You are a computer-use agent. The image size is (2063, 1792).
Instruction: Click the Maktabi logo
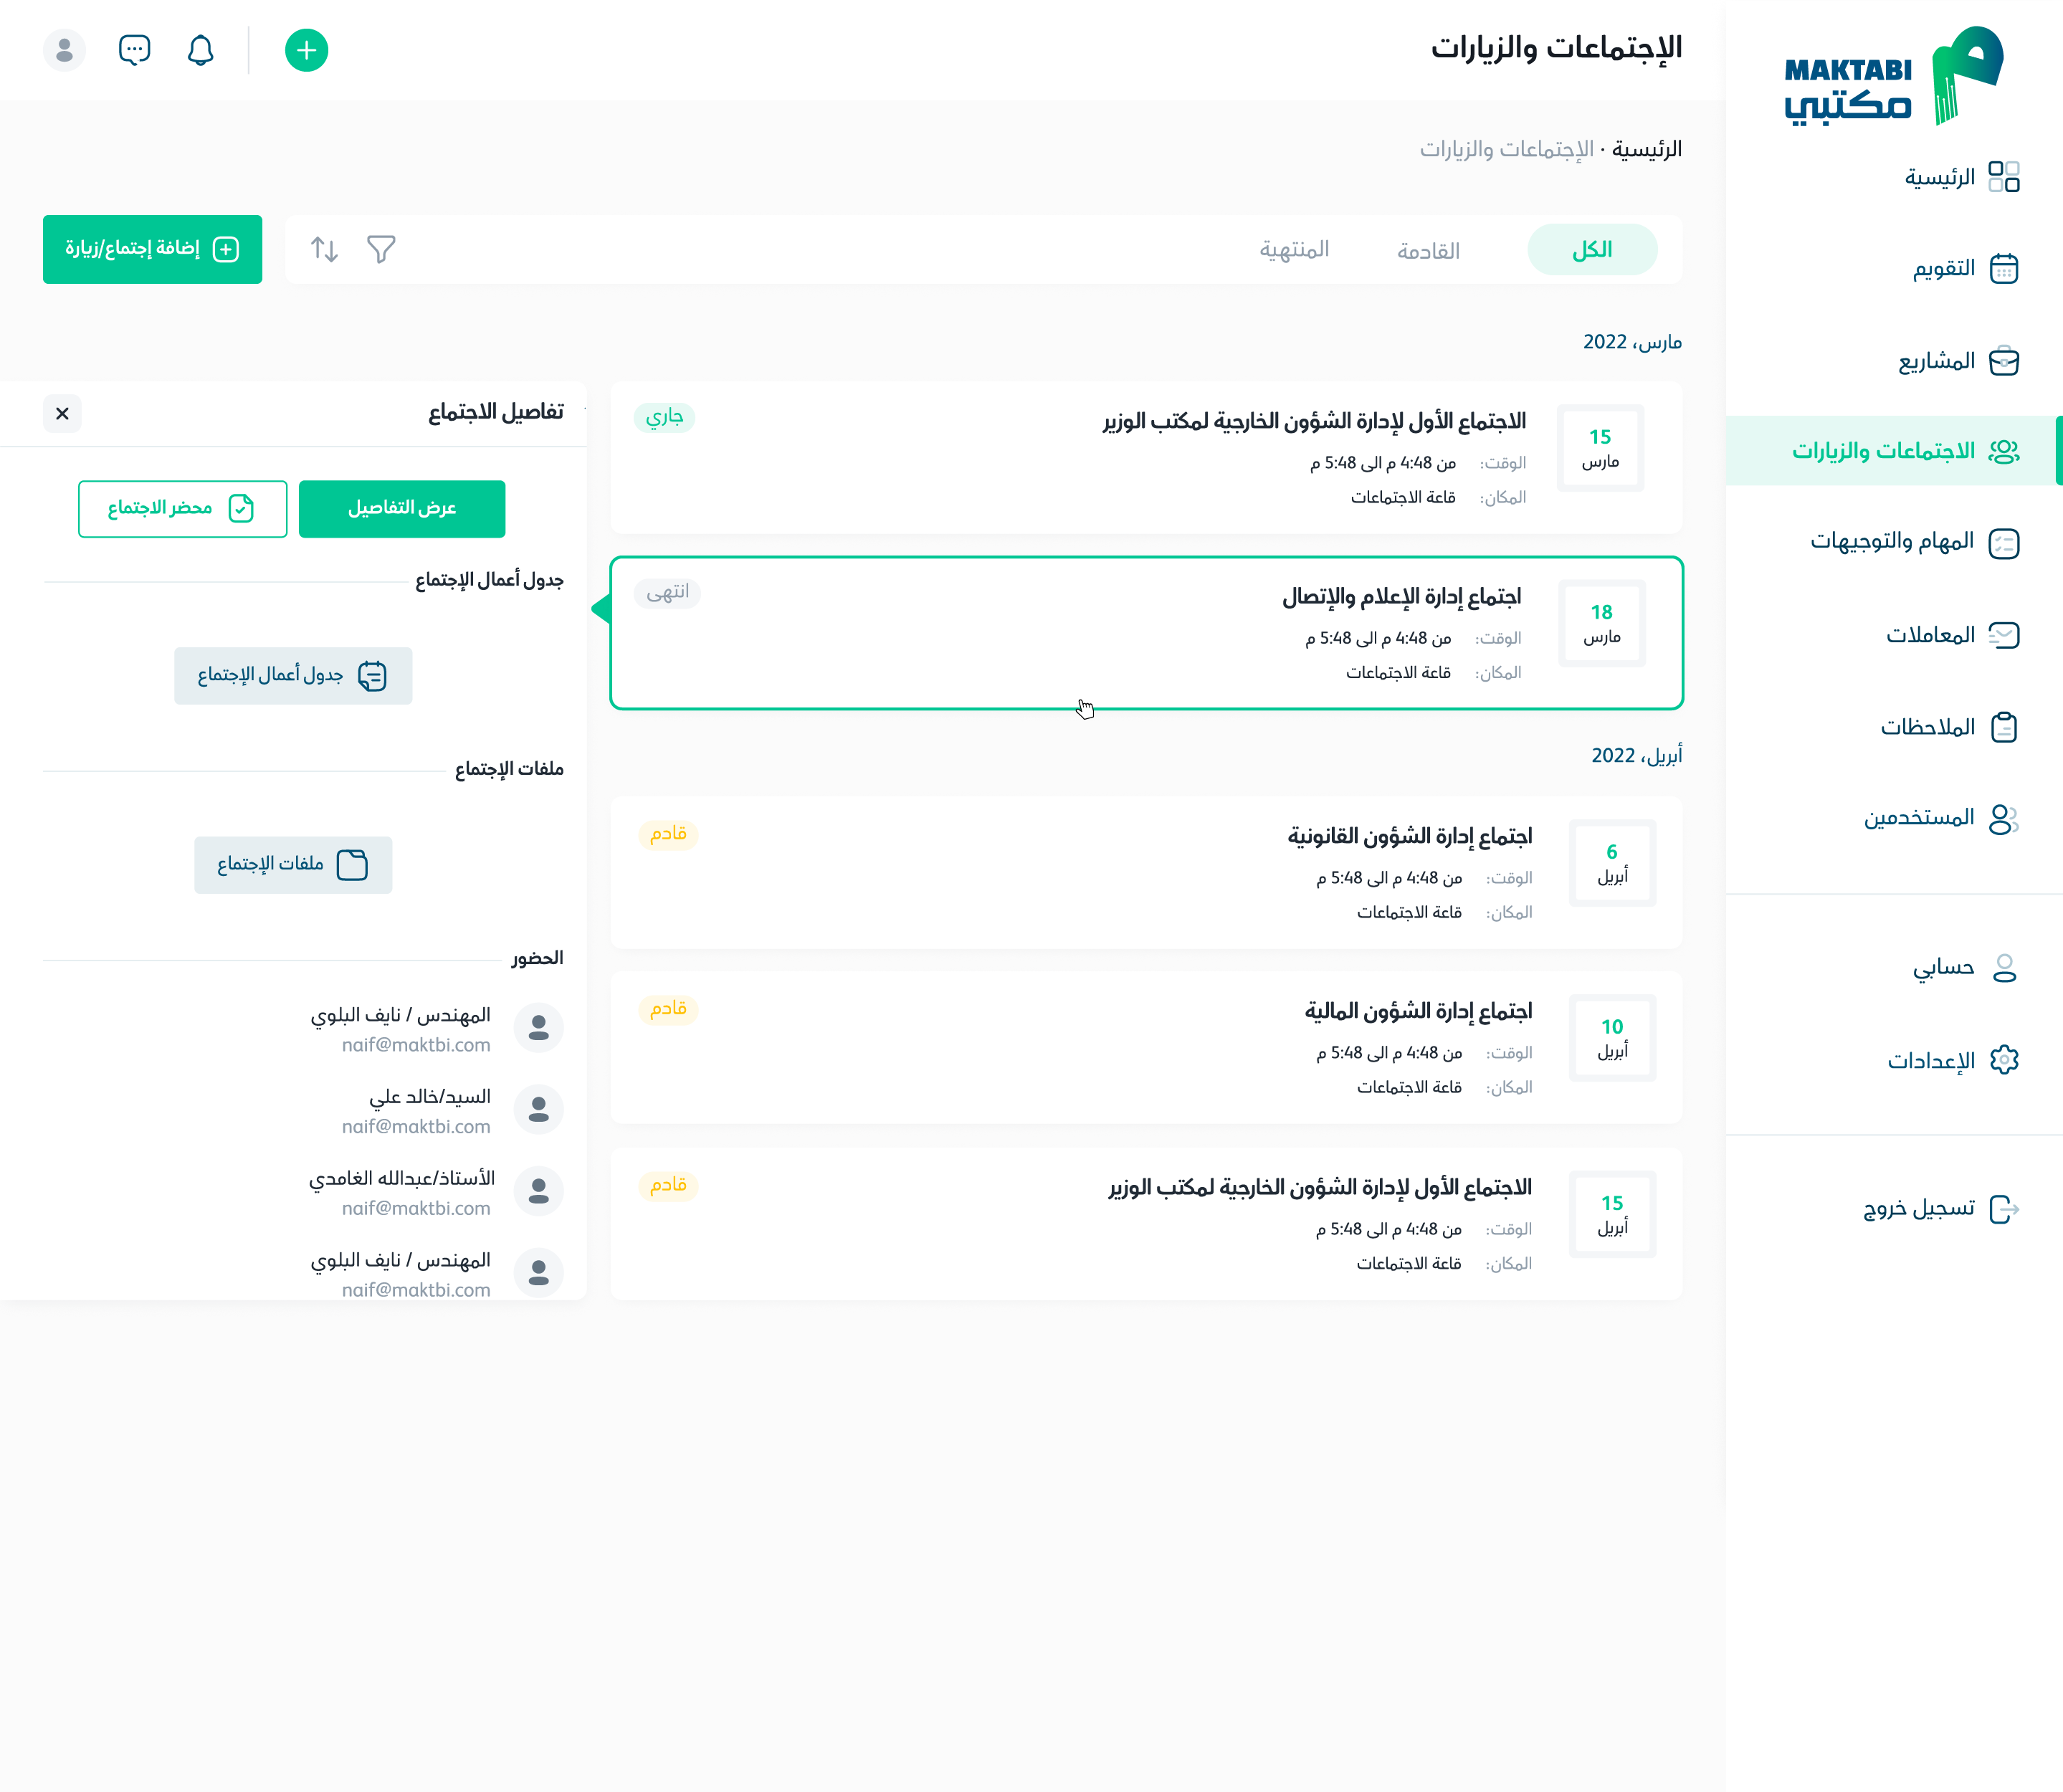click(x=1893, y=76)
